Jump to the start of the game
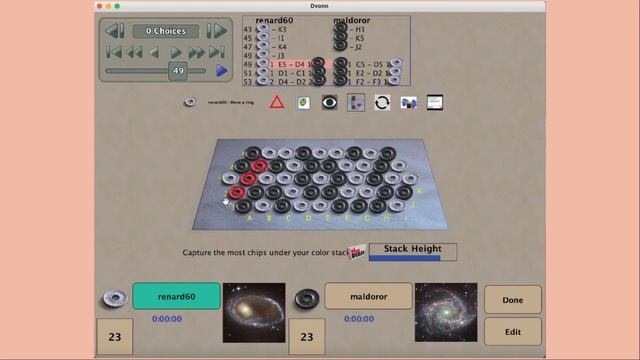 (114, 52)
